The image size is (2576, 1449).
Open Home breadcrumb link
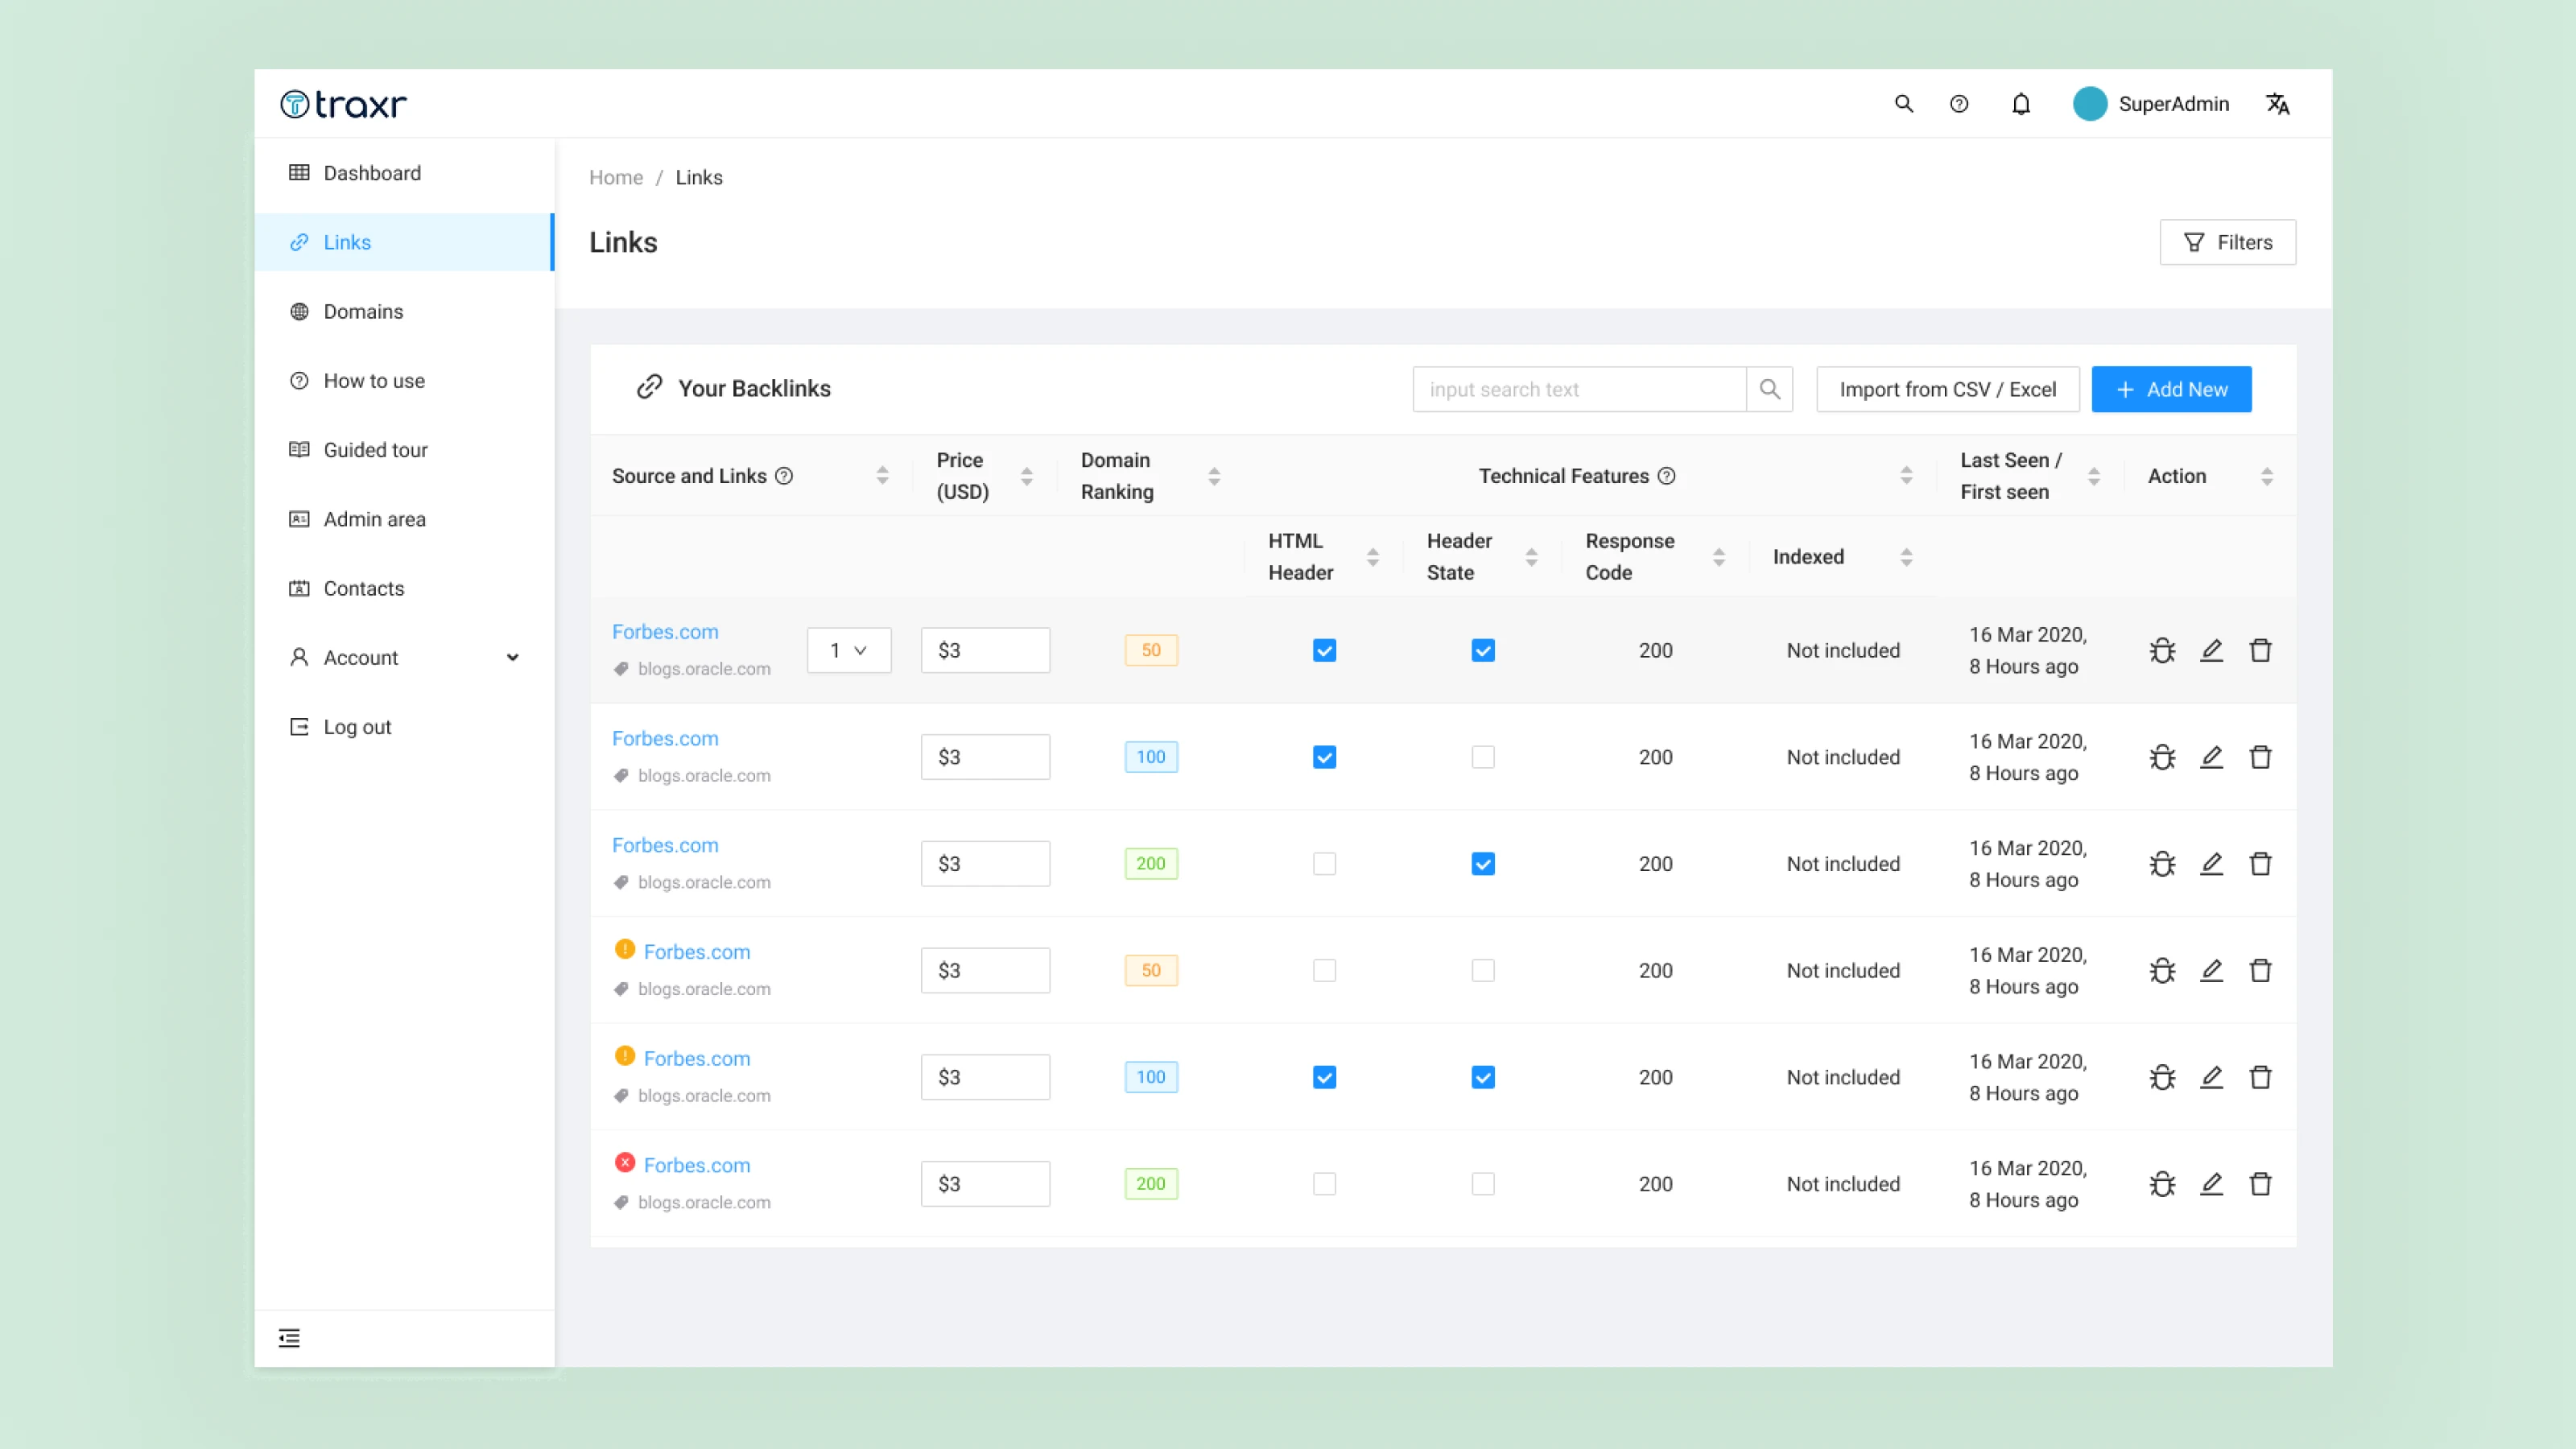[x=616, y=177]
